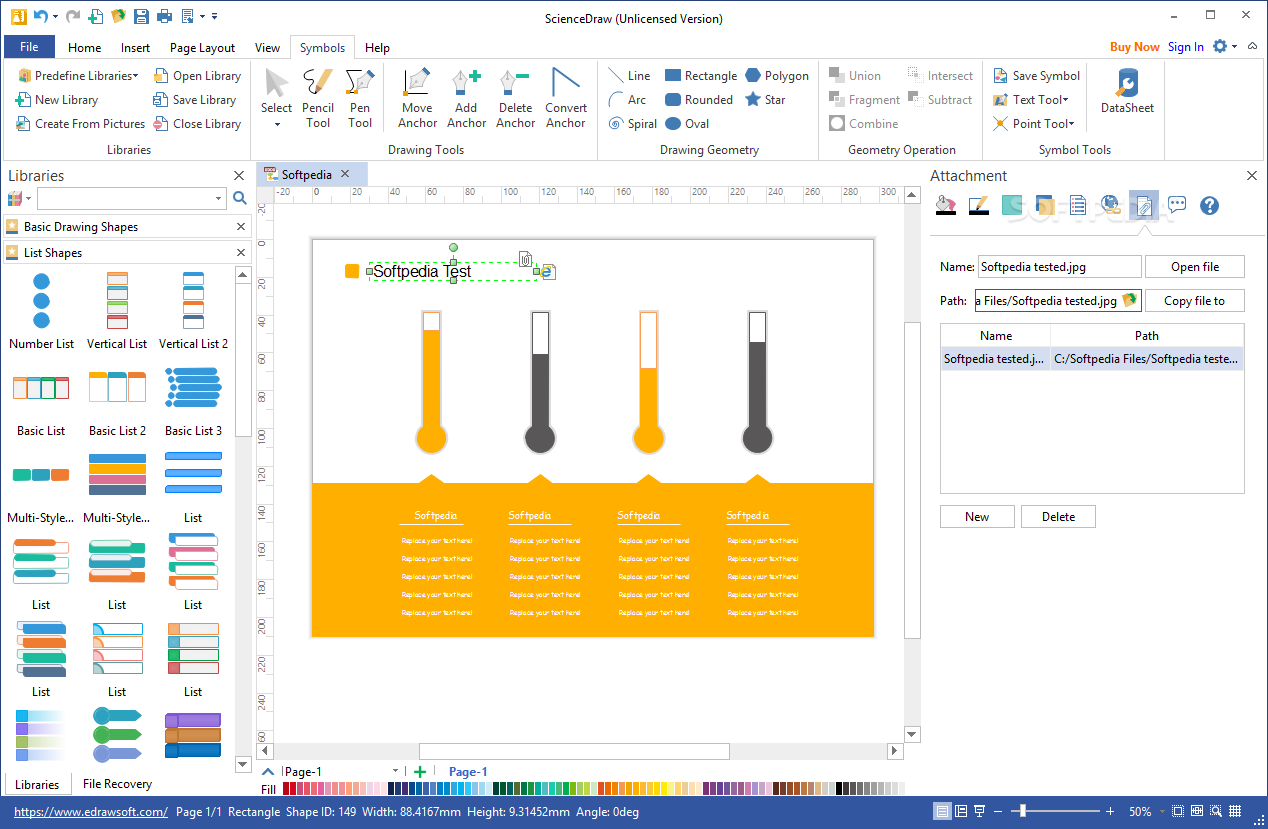Select the Pencil Tool

[318, 99]
